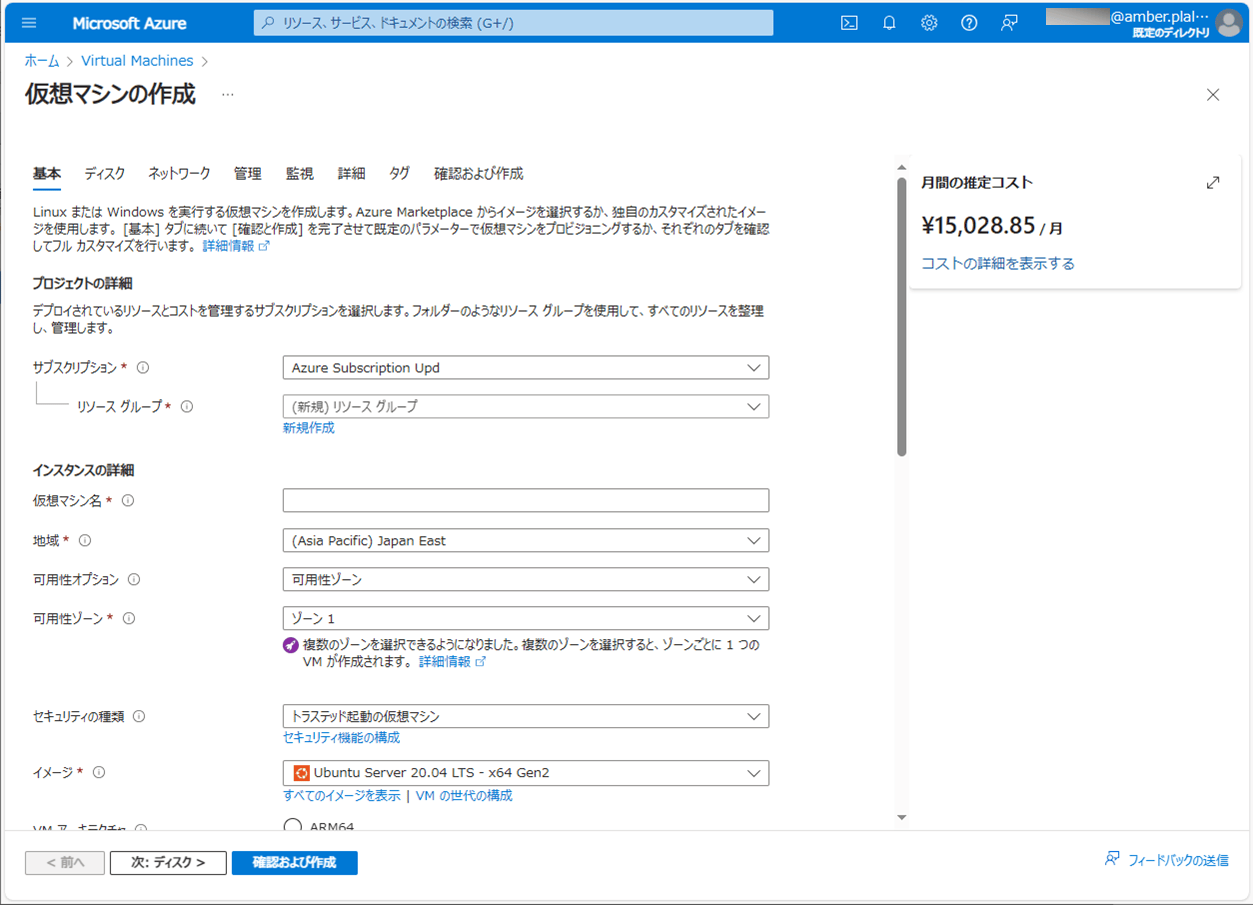Click the ¥15,028.85 monthly cost value
This screenshot has height=905, width=1253.
tap(978, 225)
